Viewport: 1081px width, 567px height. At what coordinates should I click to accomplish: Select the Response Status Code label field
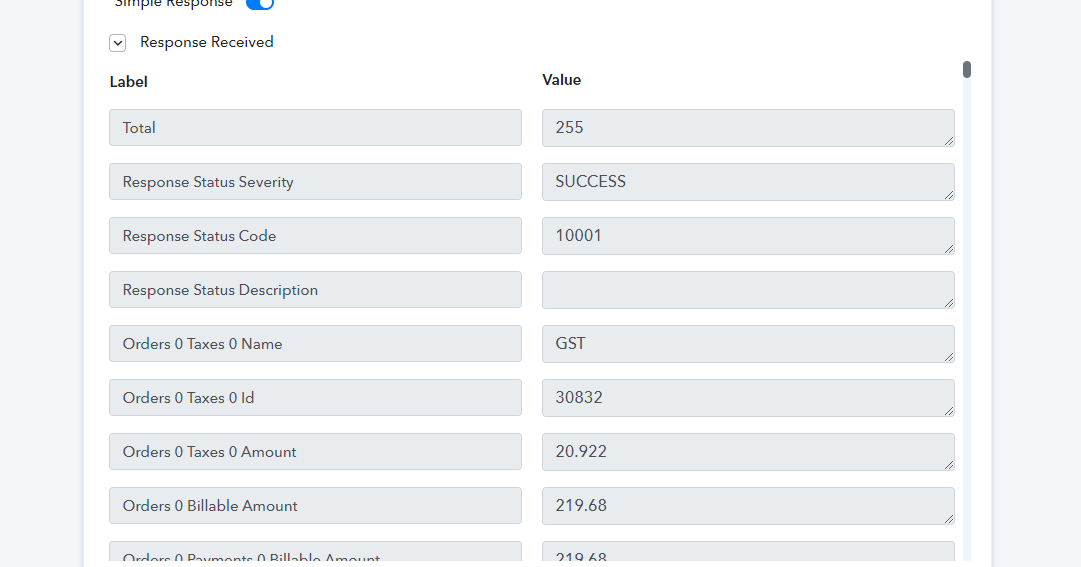pos(315,235)
